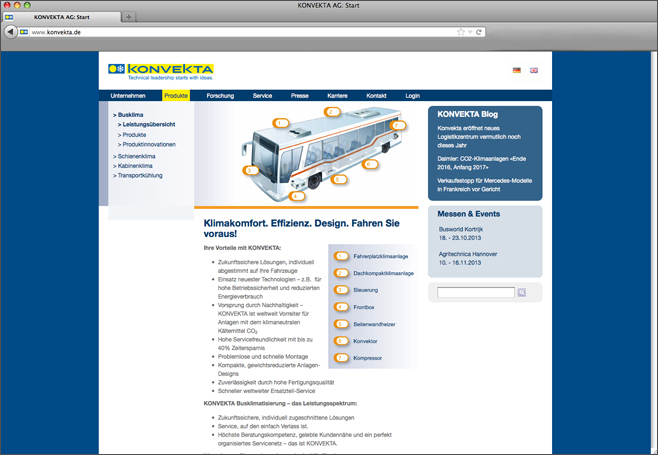
Task: Open blog post about neues Logistikzentrum
Action: click(479, 137)
